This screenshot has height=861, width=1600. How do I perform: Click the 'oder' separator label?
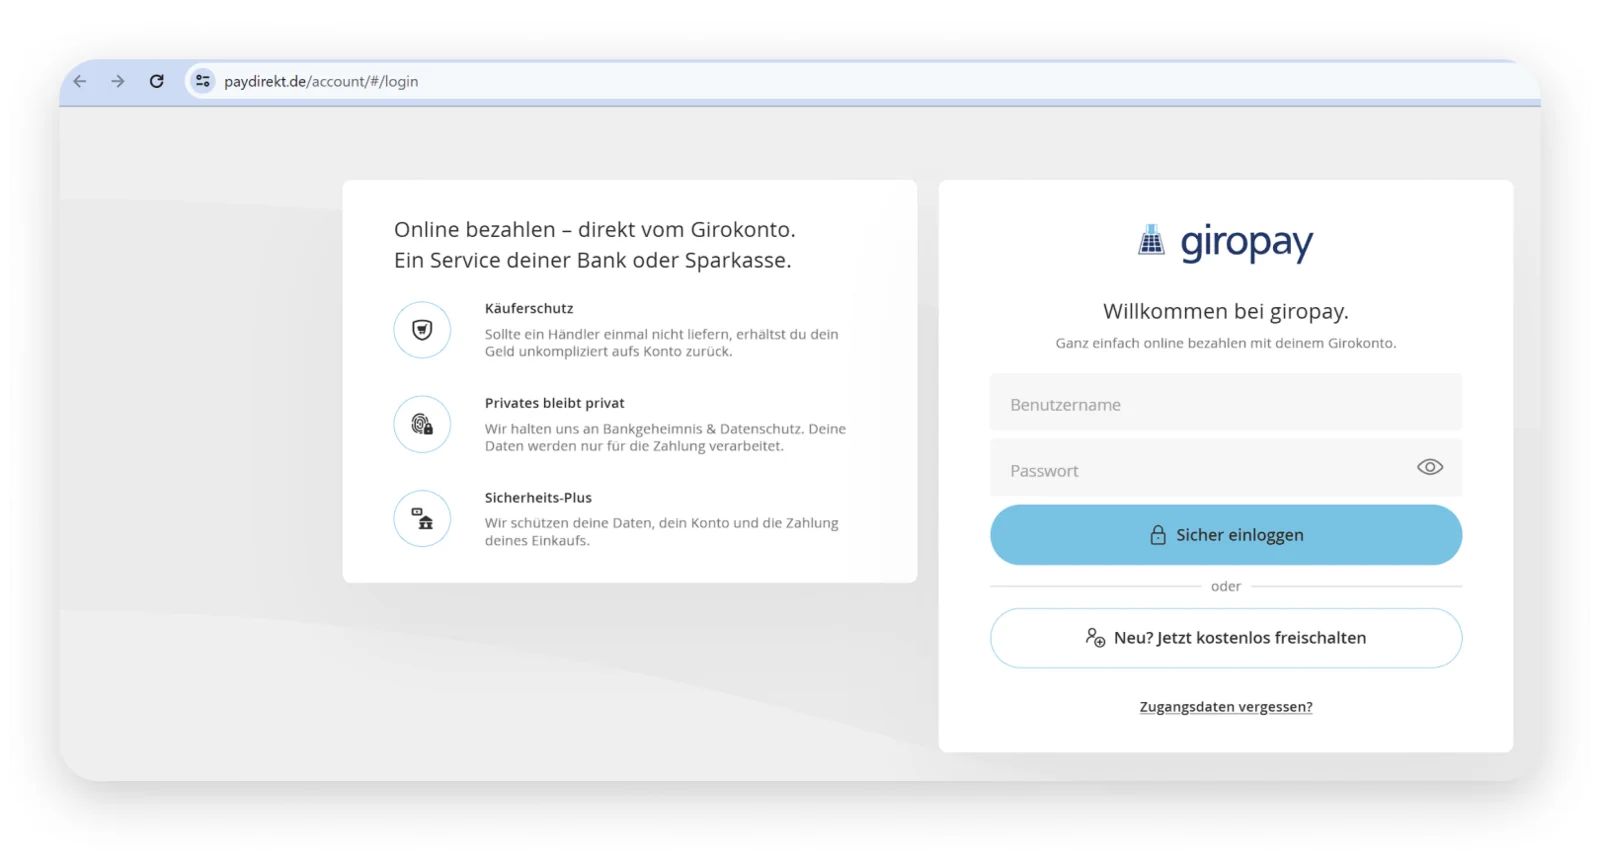click(1226, 586)
